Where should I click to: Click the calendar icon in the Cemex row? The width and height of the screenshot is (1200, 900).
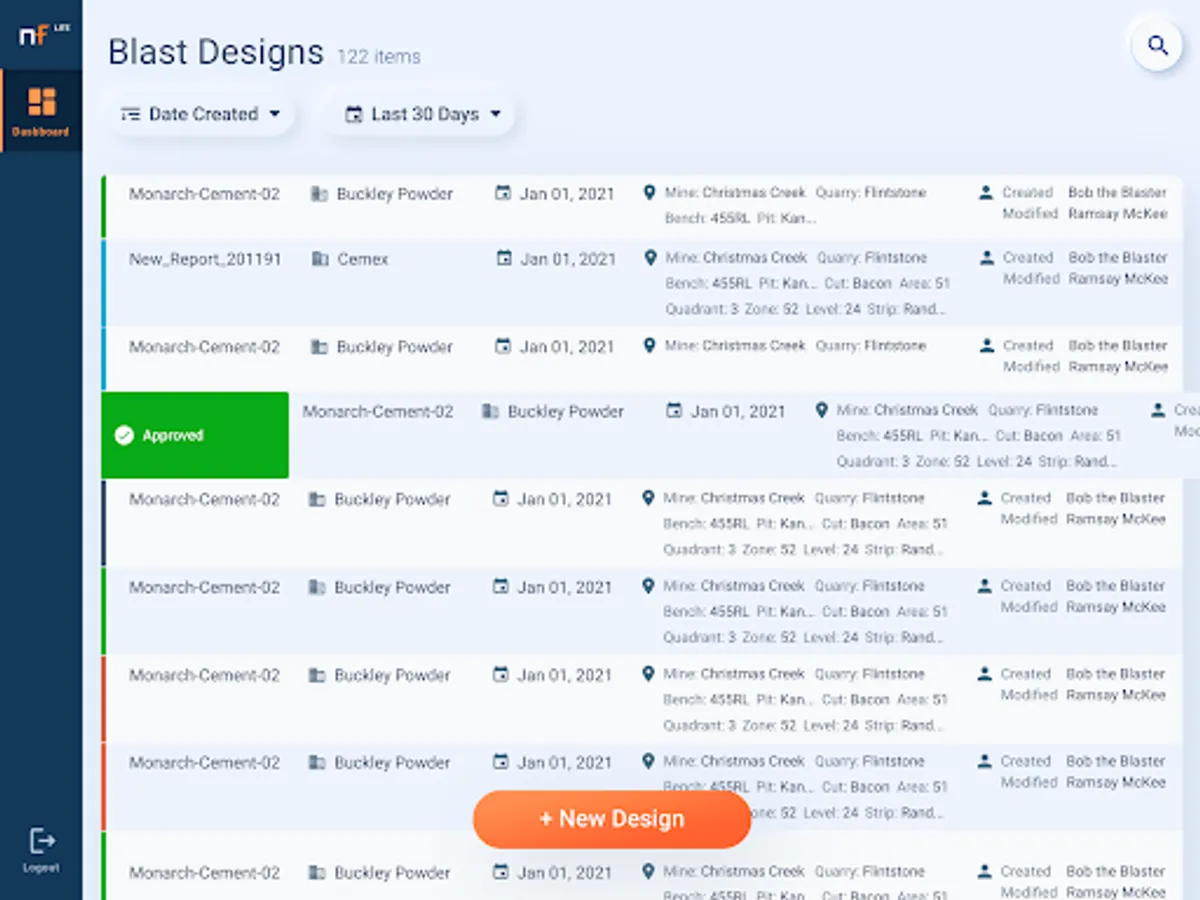[x=504, y=258]
